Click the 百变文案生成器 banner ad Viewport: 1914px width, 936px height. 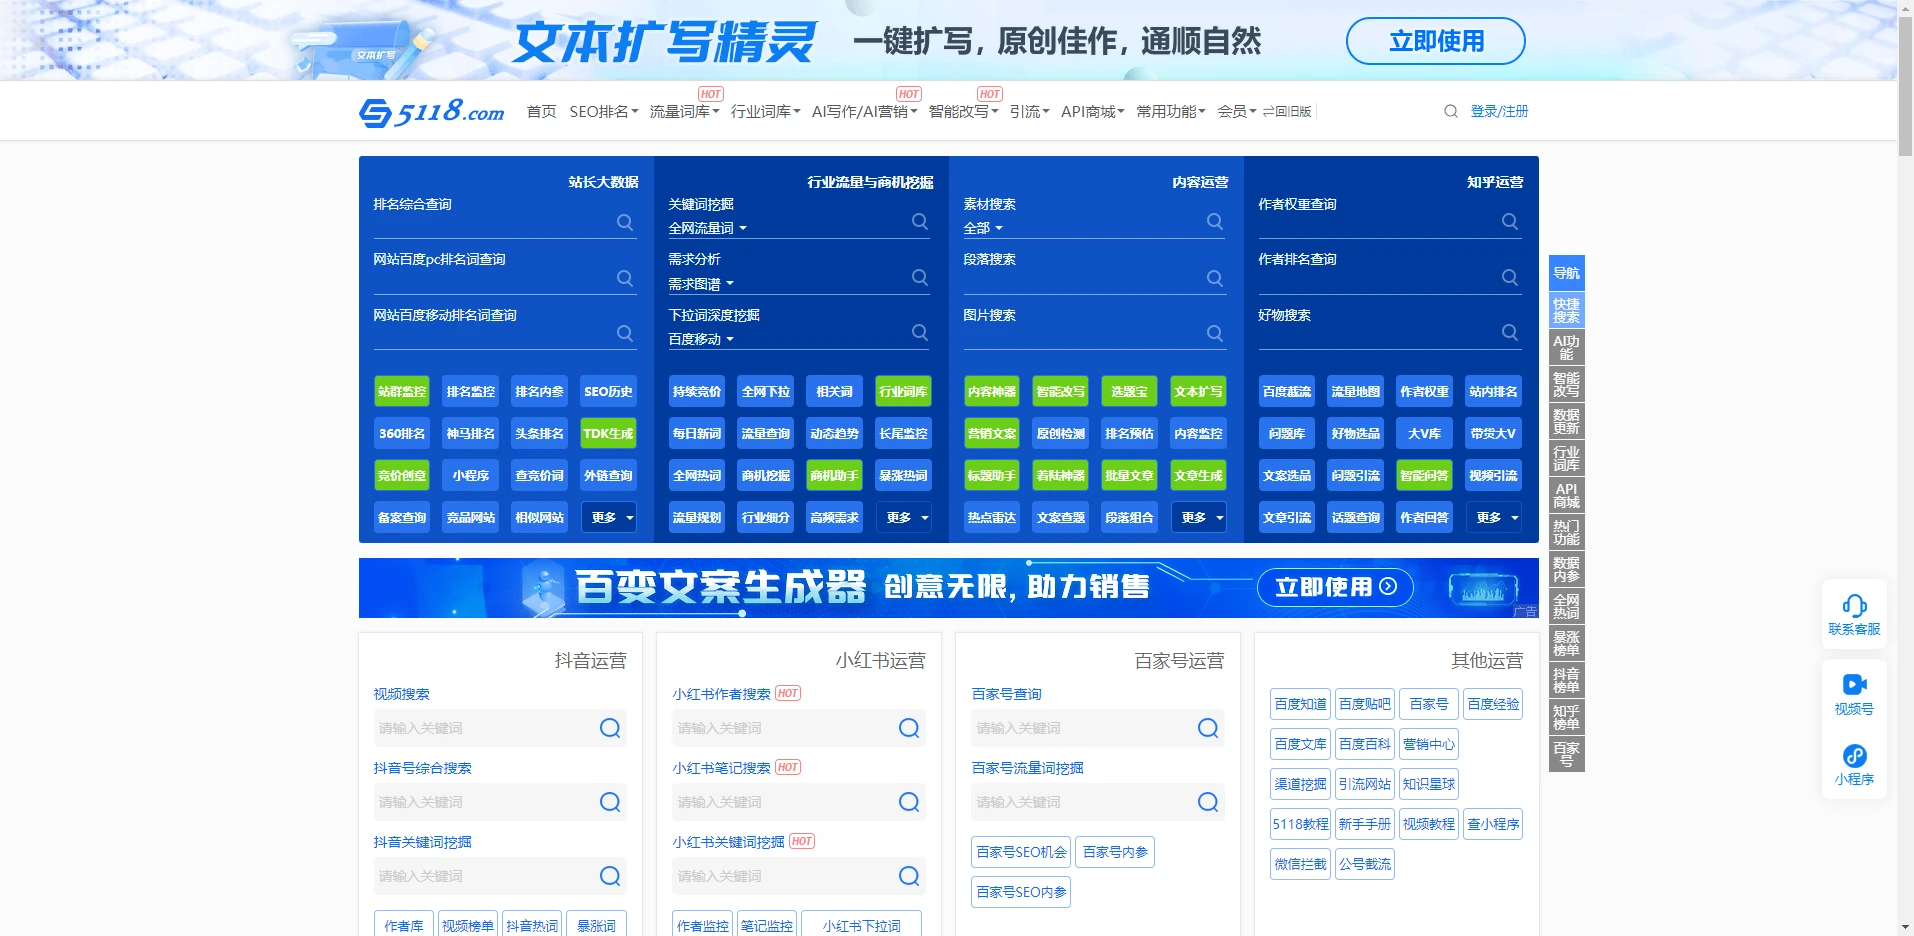tap(948, 587)
